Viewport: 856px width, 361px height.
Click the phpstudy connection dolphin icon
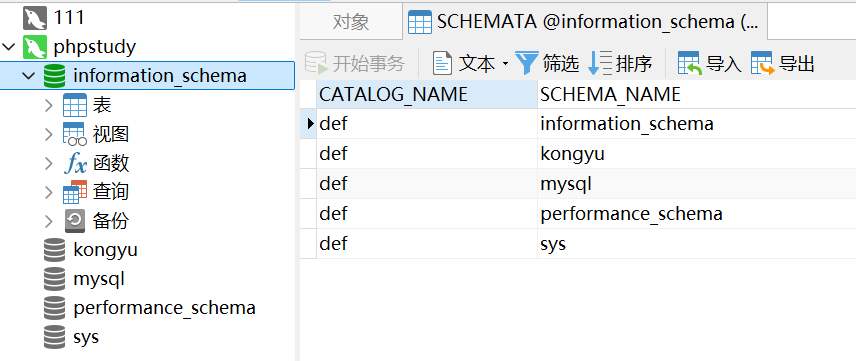(34, 47)
